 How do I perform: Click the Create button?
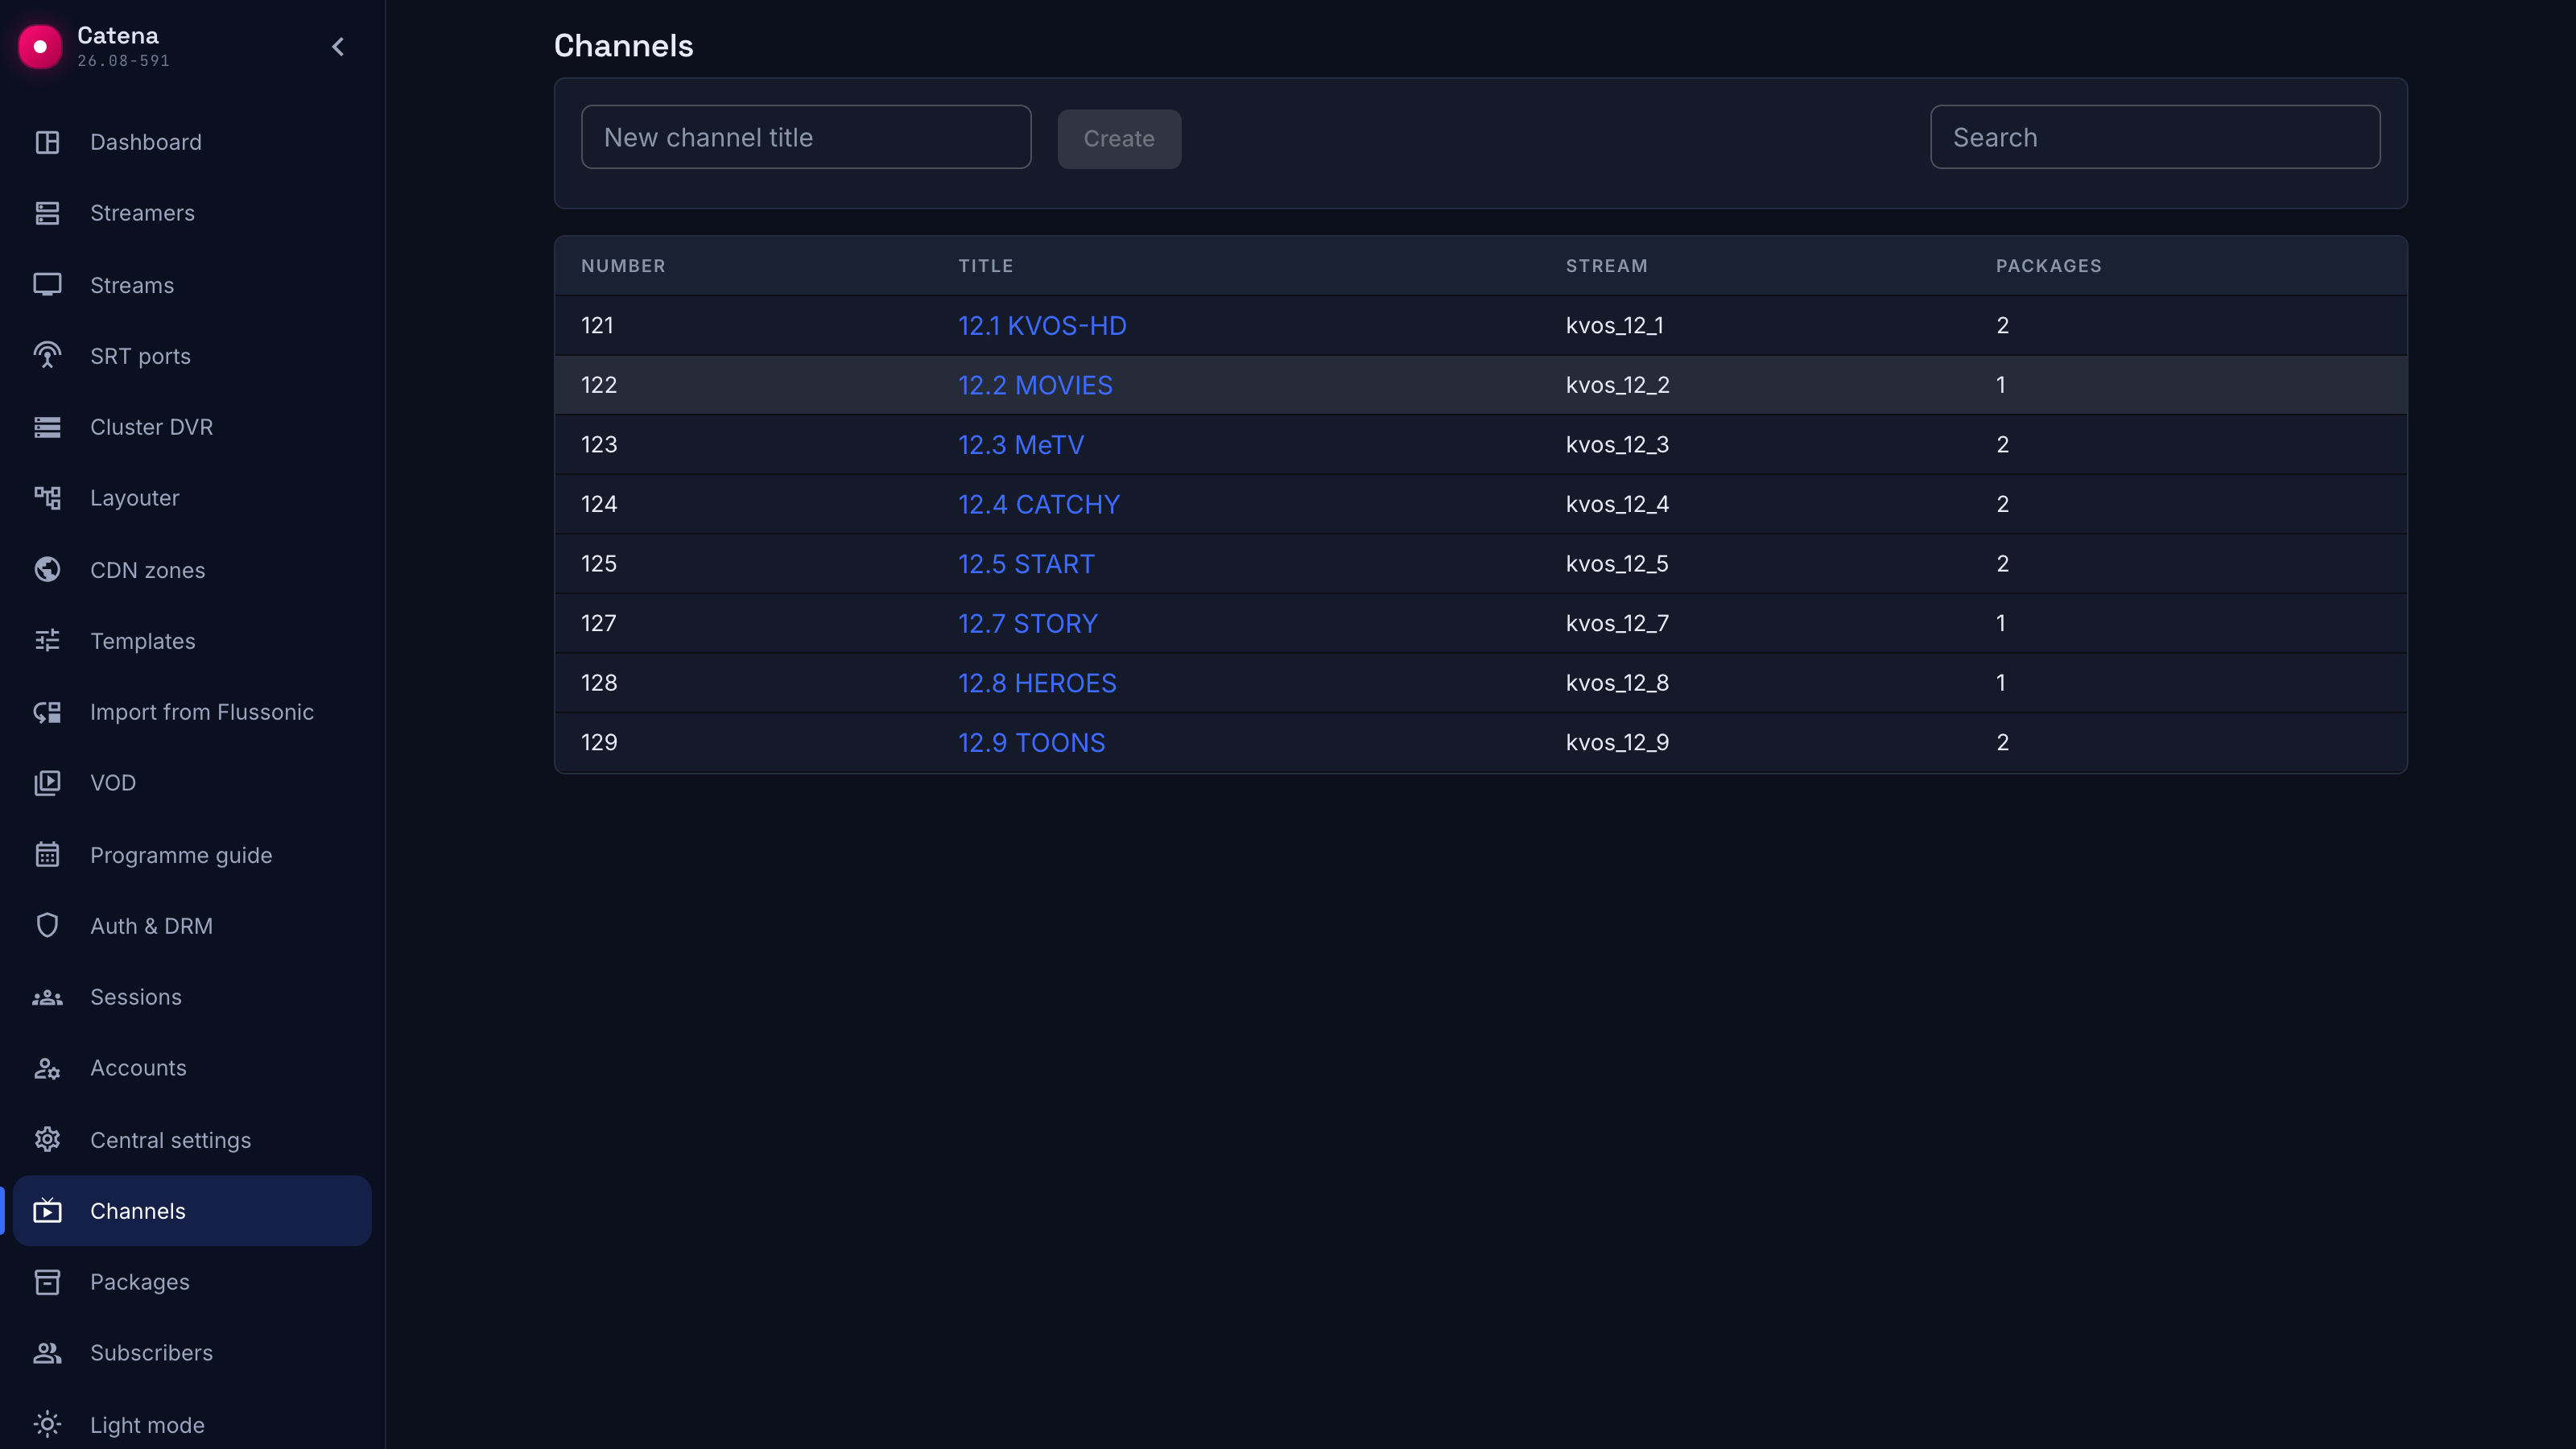[1119, 139]
